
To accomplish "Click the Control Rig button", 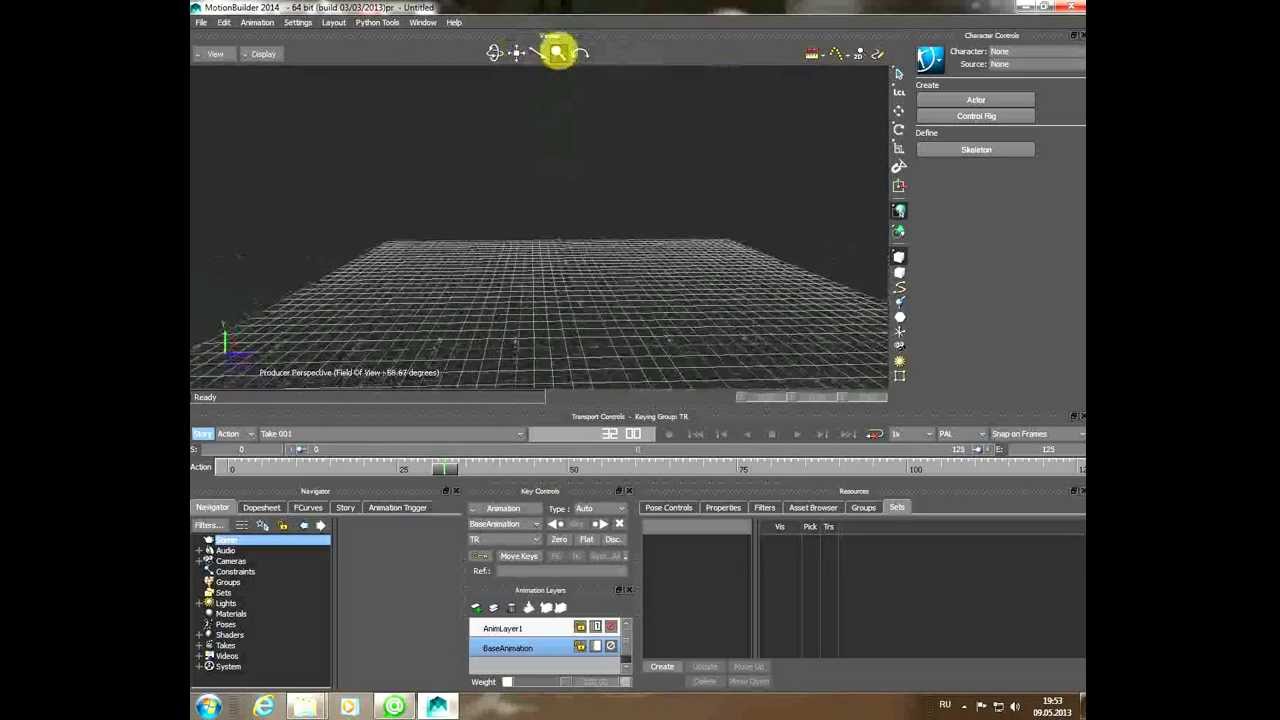I will click(x=976, y=116).
